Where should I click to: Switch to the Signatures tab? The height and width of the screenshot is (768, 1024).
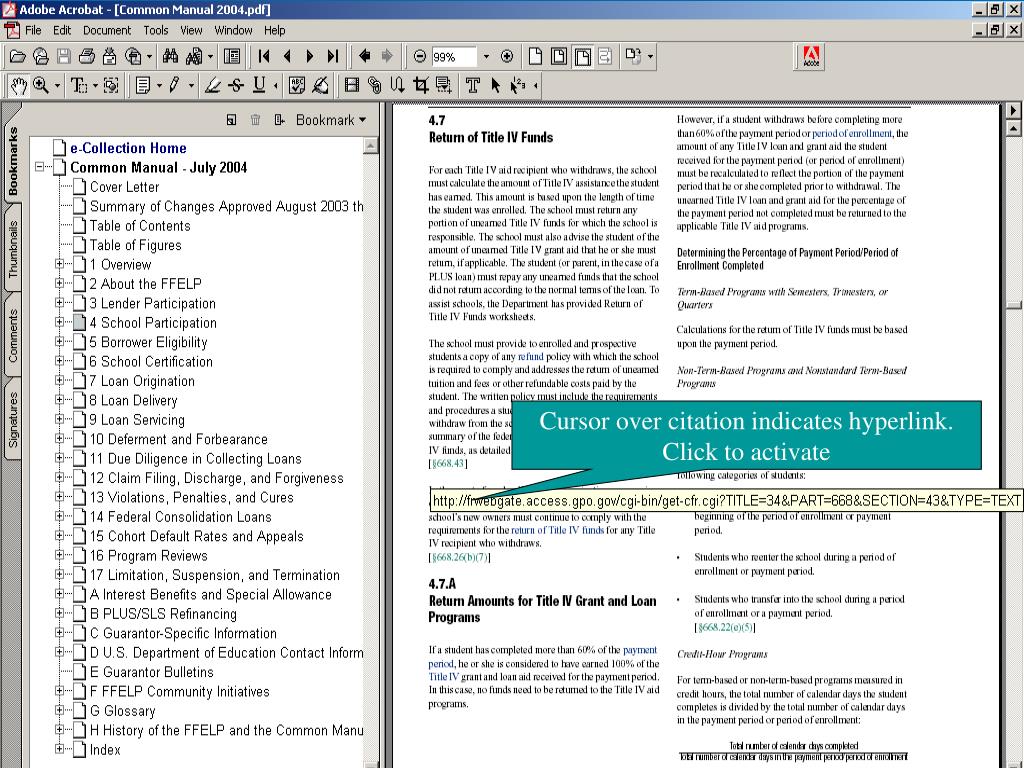click(13, 419)
